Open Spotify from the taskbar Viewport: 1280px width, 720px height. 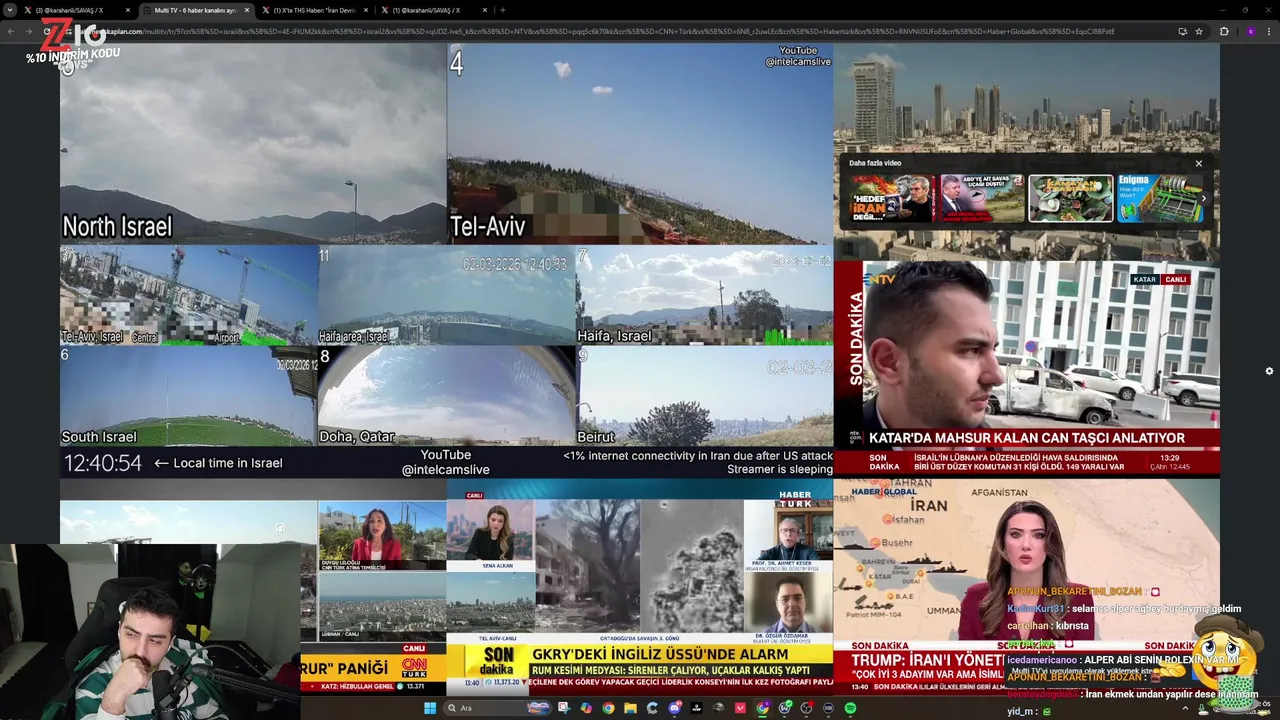850,708
